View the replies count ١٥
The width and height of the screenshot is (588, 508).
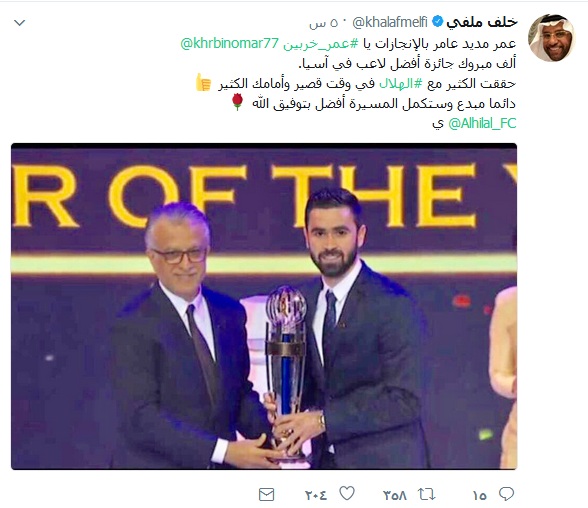point(480,496)
